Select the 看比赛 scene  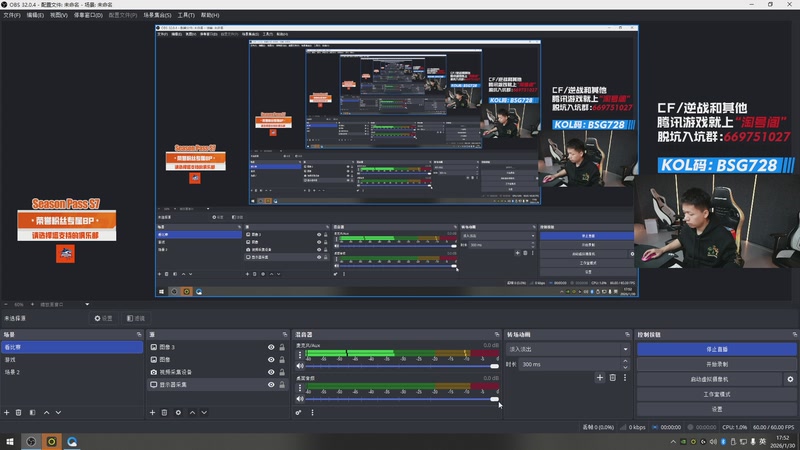[72, 347]
